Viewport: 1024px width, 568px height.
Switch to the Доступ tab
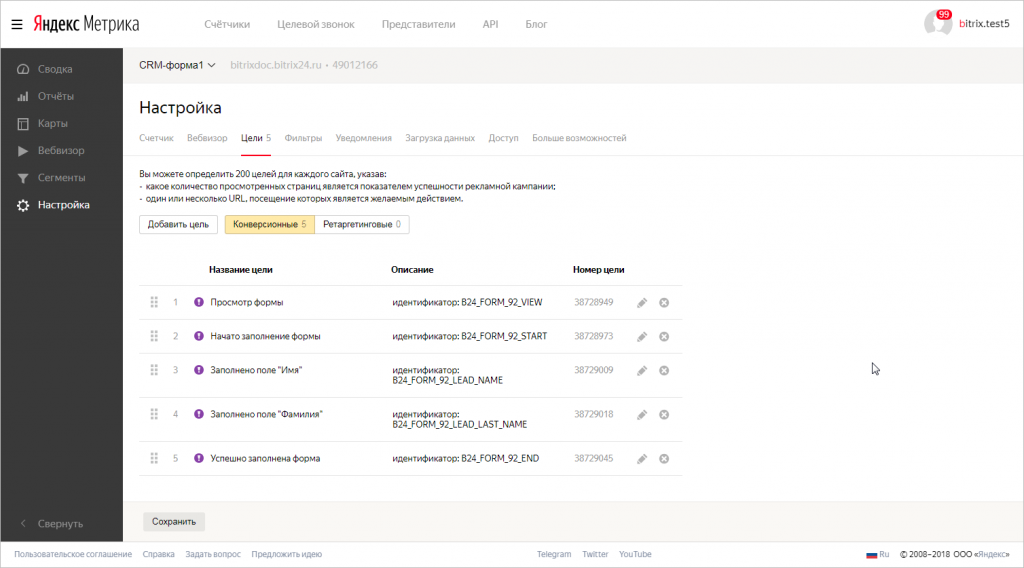tap(504, 138)
